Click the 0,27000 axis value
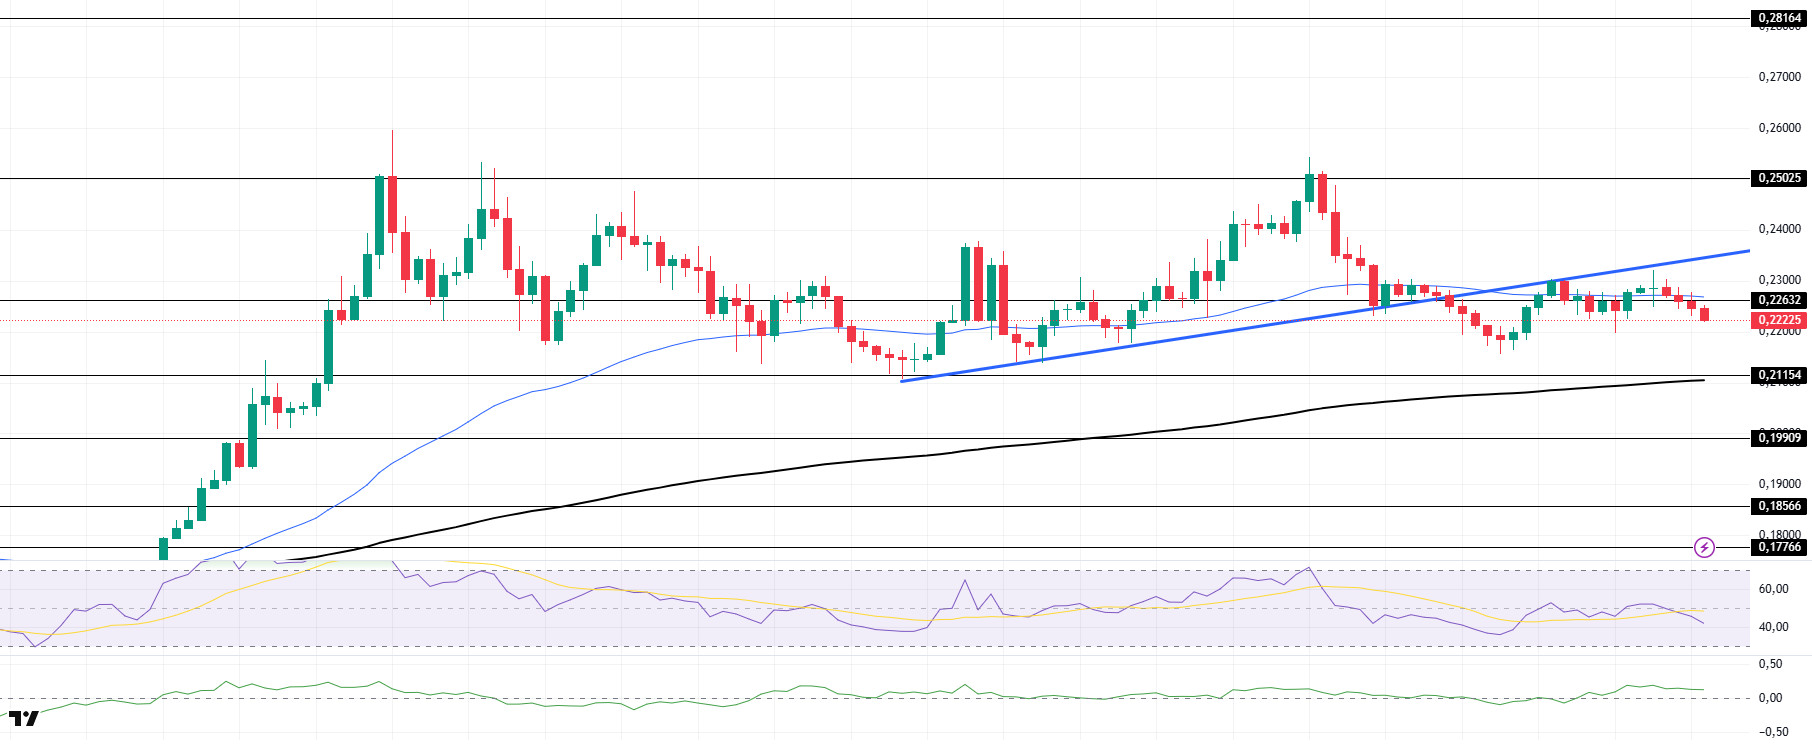 (x=1779, y=77)
